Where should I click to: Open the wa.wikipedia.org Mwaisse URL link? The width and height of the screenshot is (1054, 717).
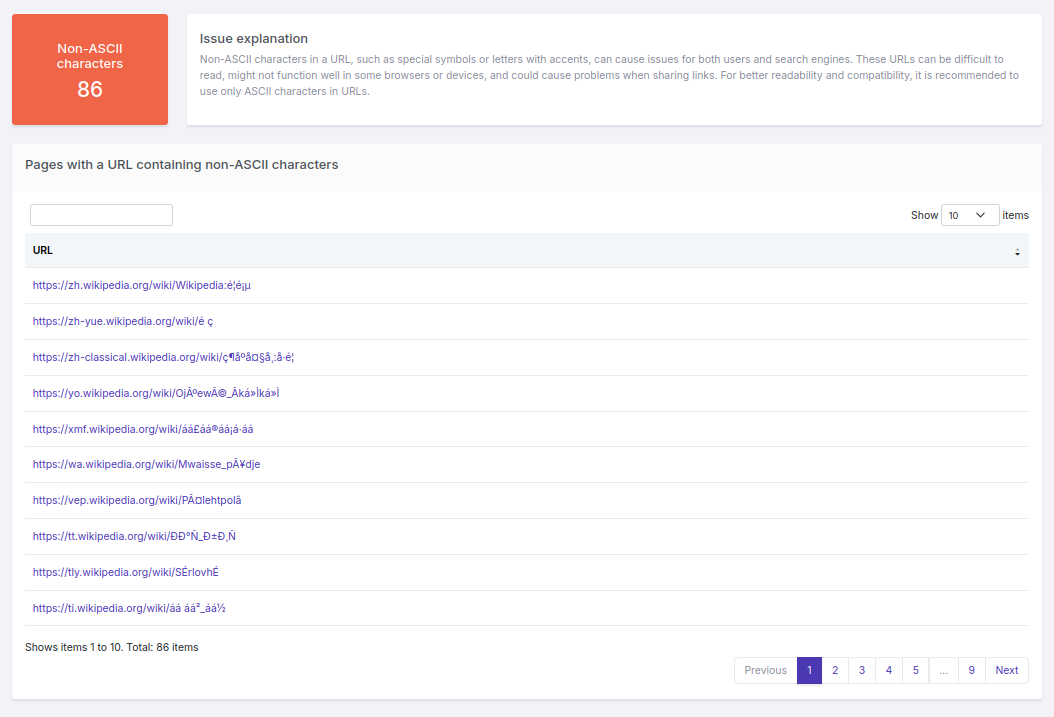[147, 464]
